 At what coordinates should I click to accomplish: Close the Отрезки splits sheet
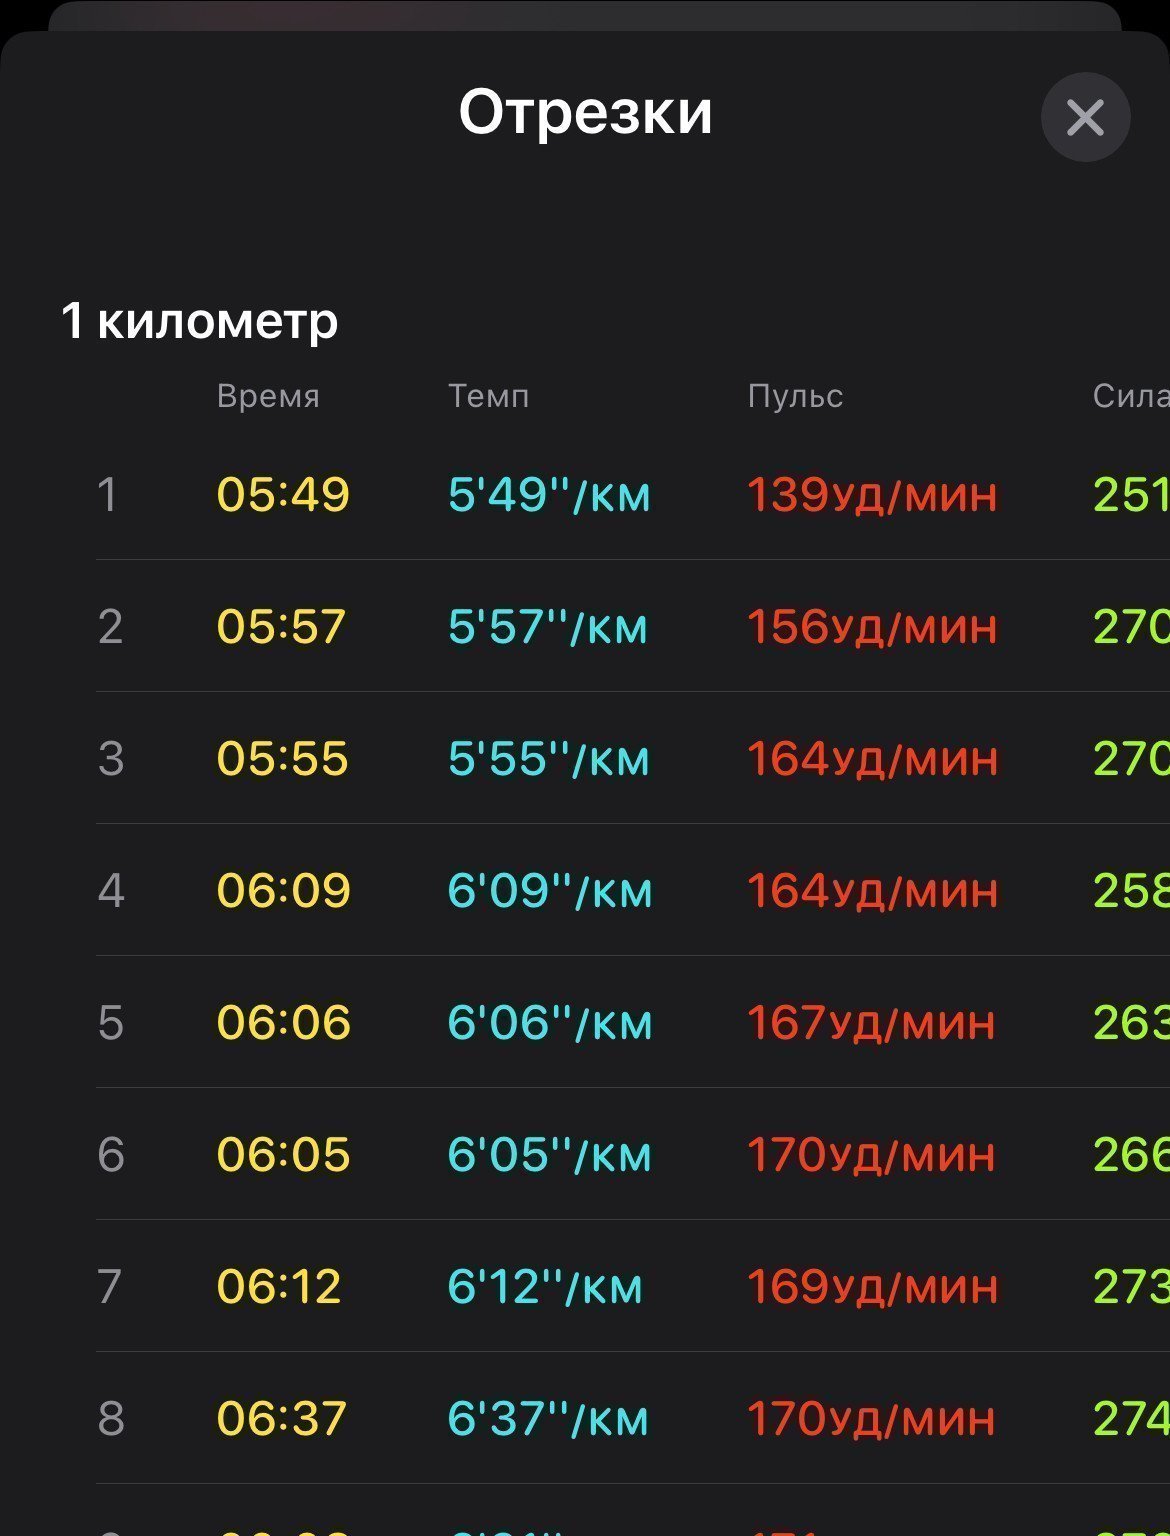coord(1085,117)
